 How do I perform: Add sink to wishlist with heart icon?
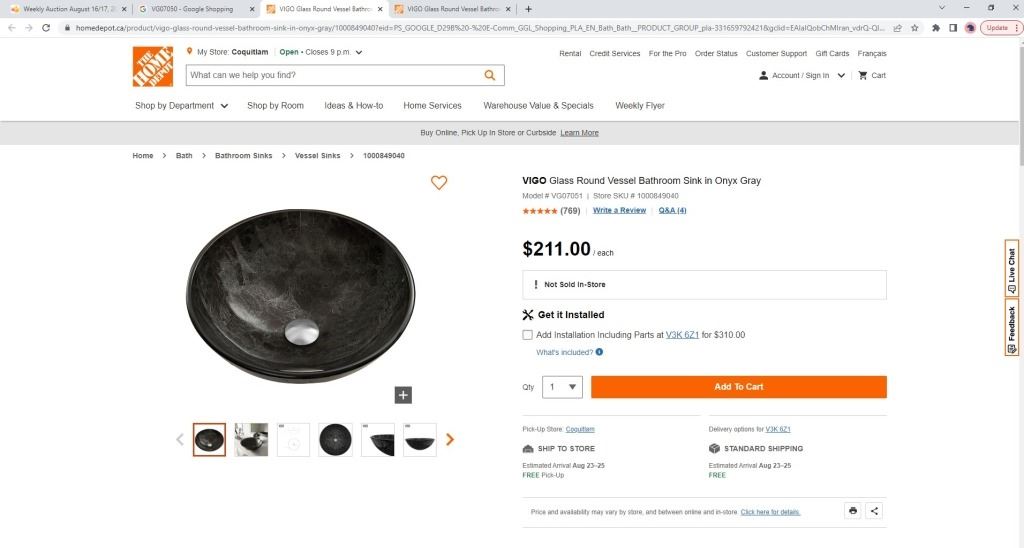point(439,182)
